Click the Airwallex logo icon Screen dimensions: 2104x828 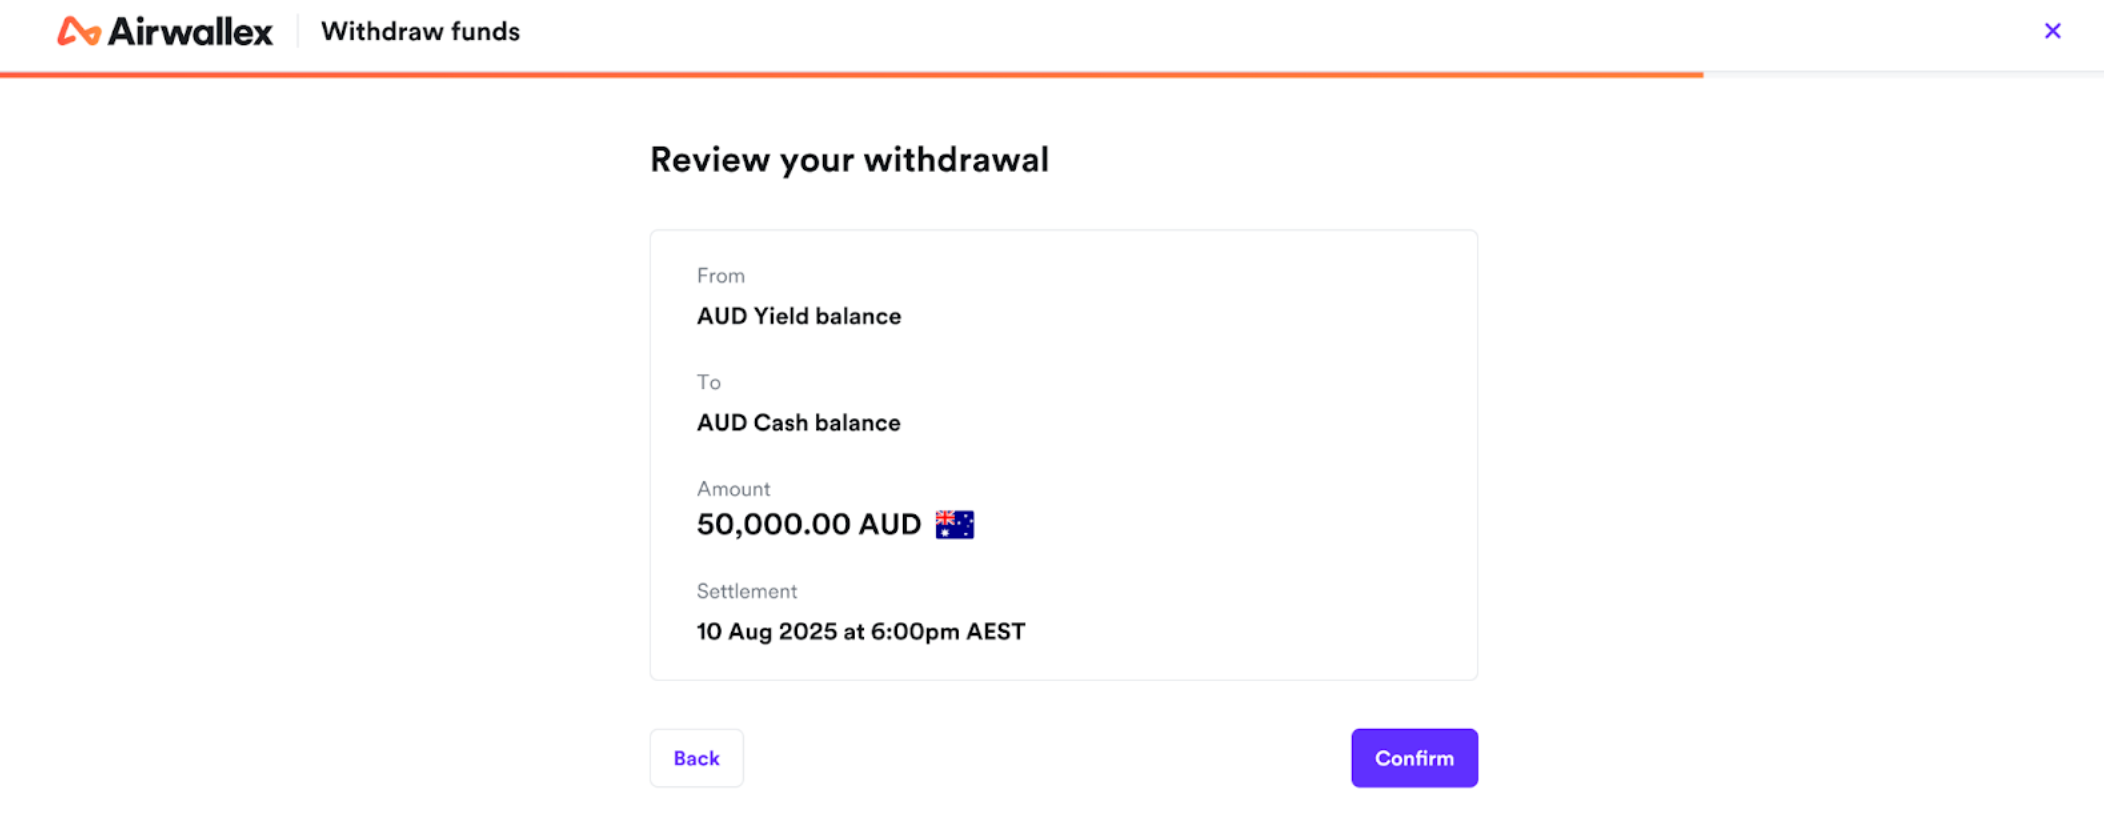pos(79,31)
